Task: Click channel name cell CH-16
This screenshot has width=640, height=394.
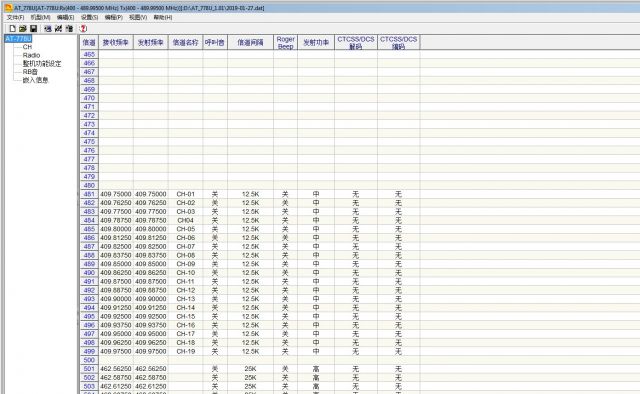Action: (185, 325)
